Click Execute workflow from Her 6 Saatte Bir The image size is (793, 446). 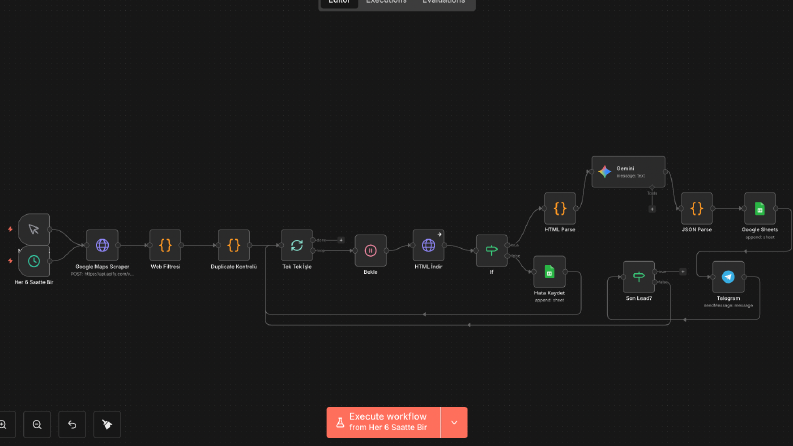point(383,422)
